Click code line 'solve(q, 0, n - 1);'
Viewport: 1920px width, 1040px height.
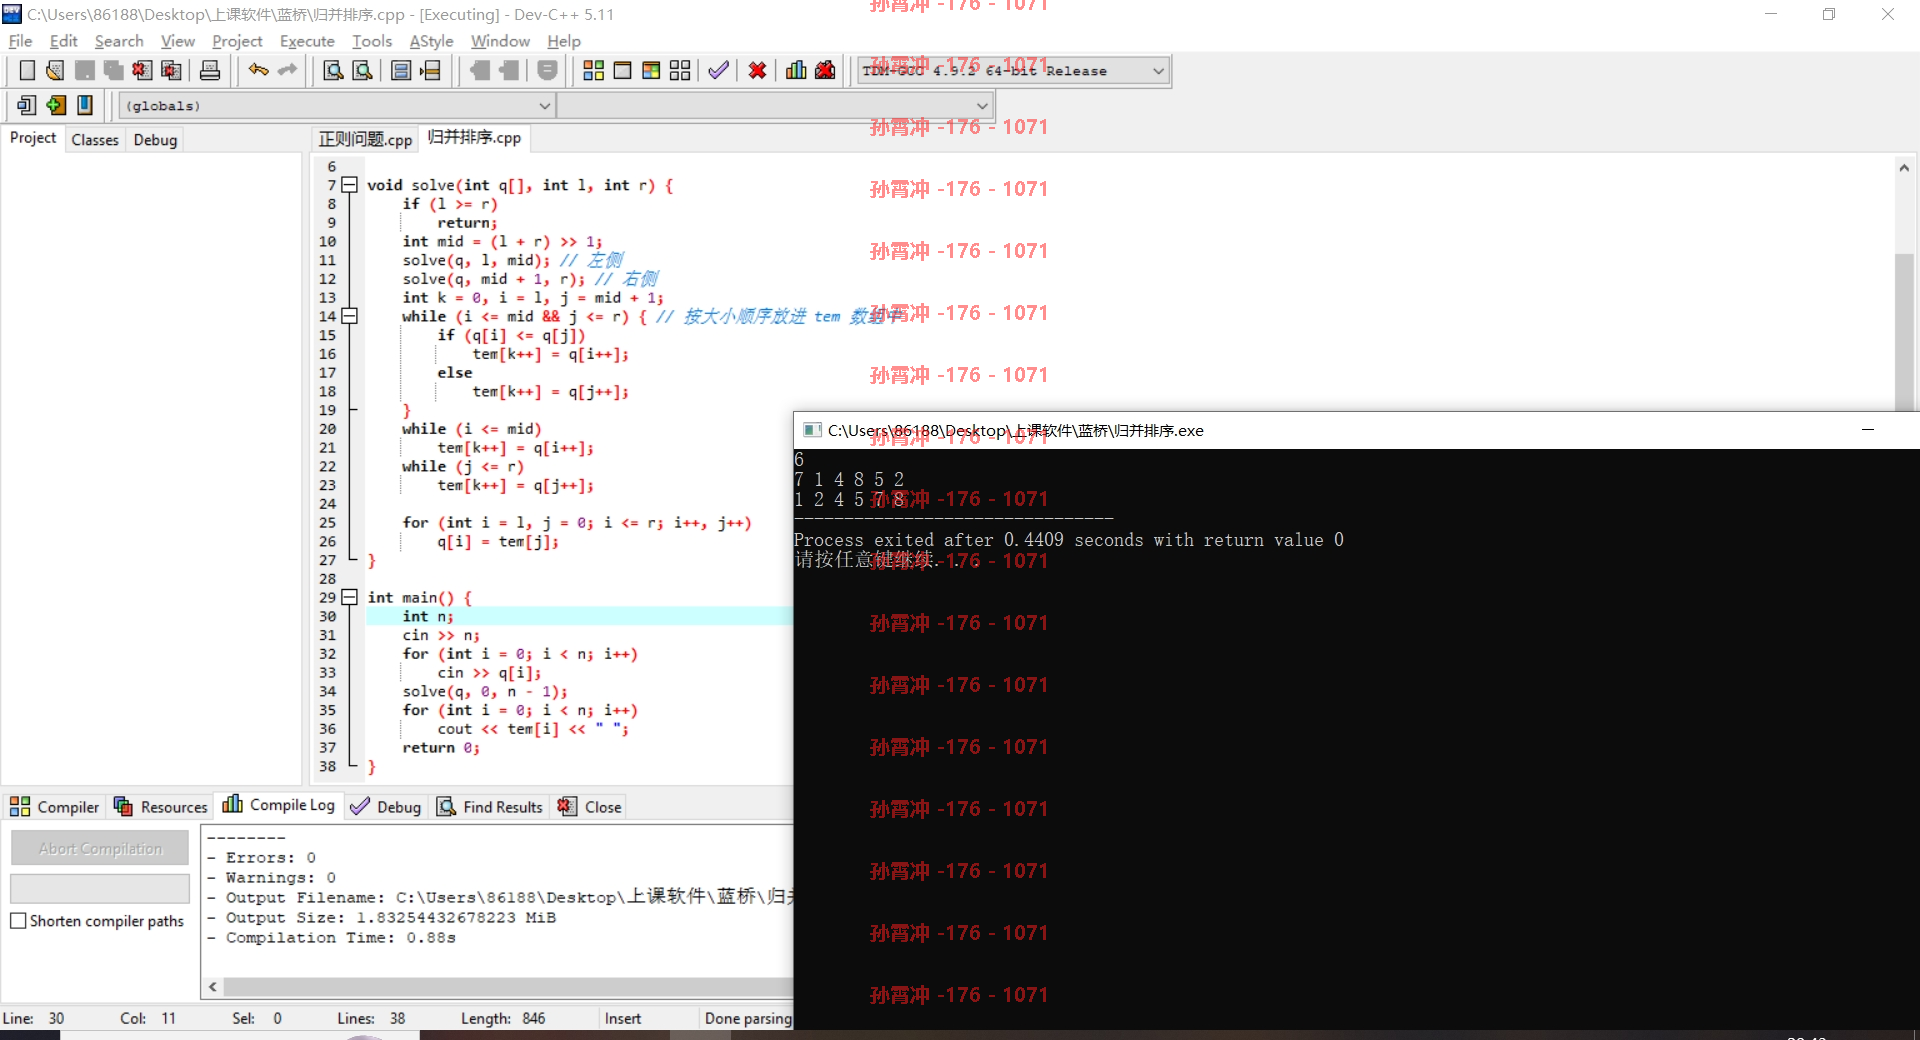484,691
